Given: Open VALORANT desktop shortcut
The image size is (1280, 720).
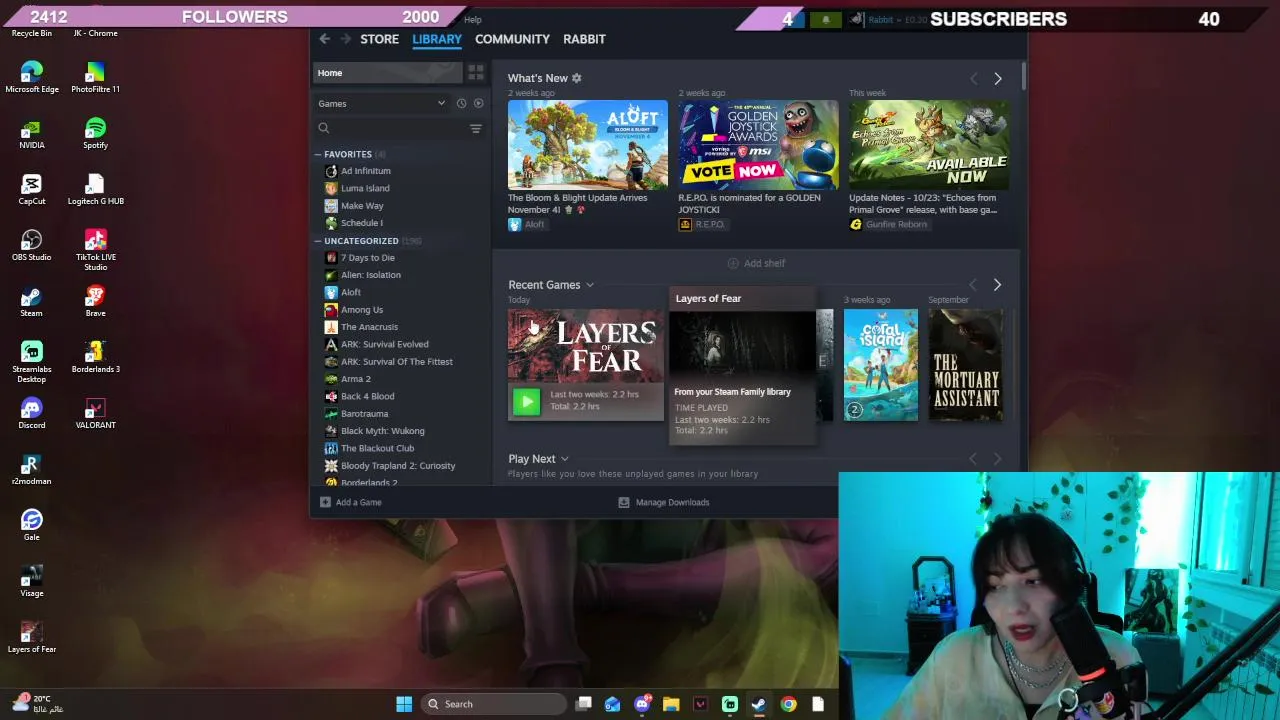Looking at the screenshot, I should coord(95,414).
